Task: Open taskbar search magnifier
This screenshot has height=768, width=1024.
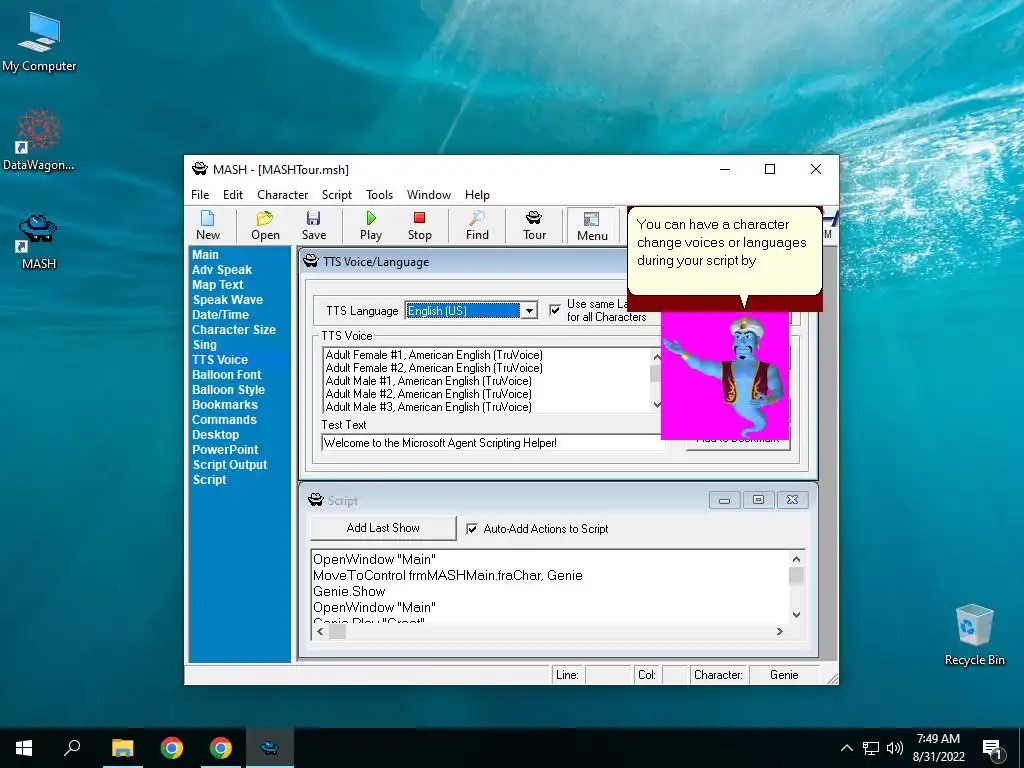Action: click(x=72, y=748)
